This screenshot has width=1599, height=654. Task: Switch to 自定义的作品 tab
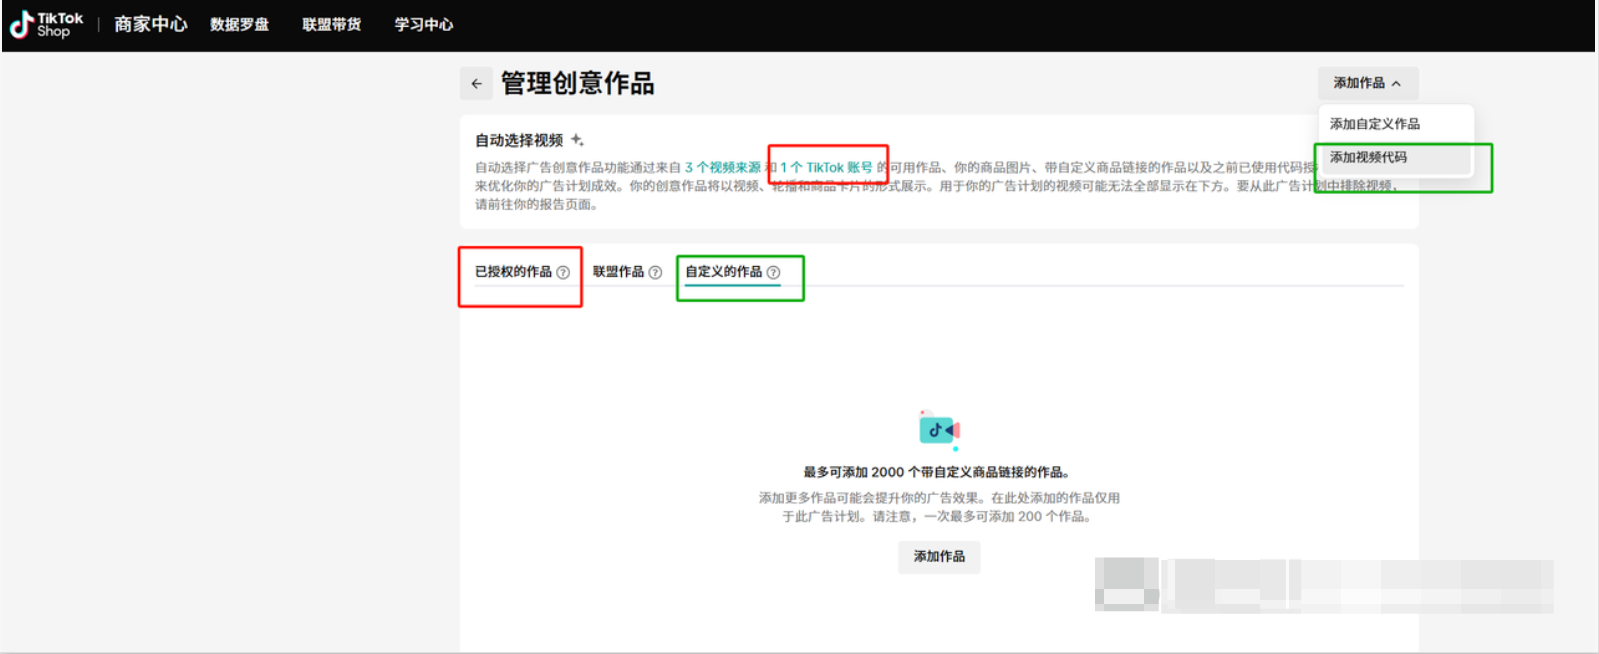(723, 272)
